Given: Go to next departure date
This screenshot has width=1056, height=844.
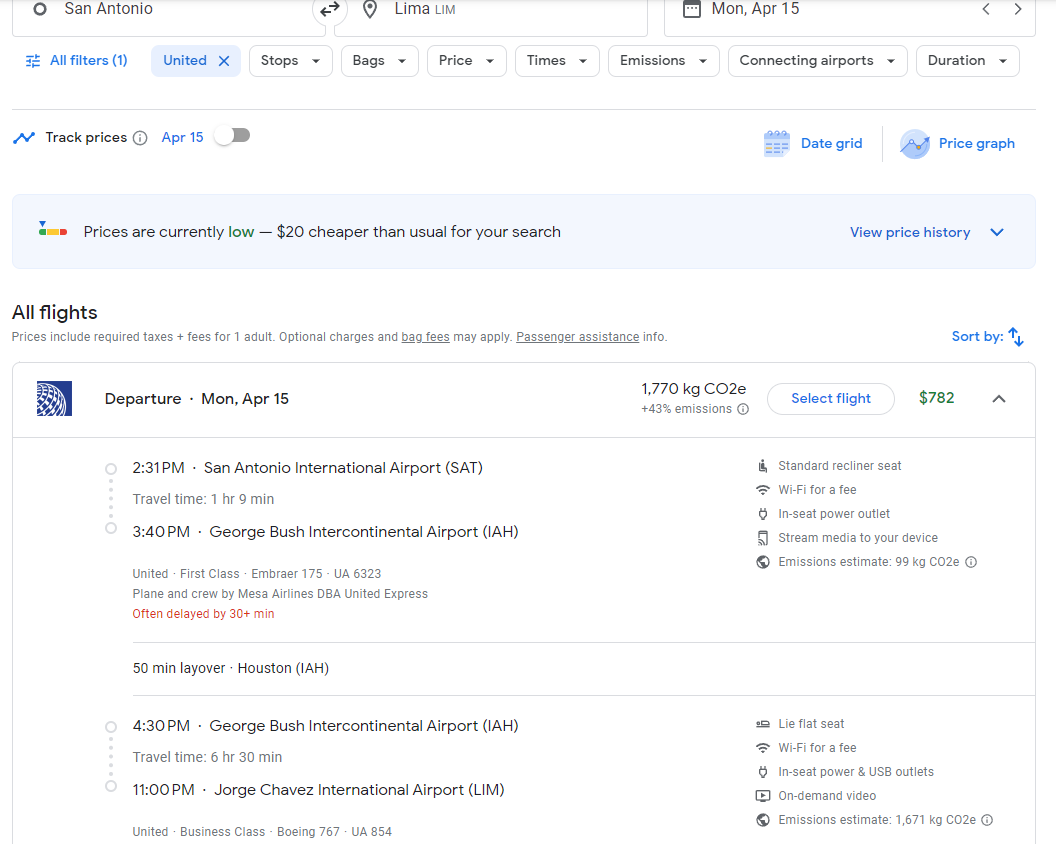Looking at the screenshot, I should [x=1018, y=10].
